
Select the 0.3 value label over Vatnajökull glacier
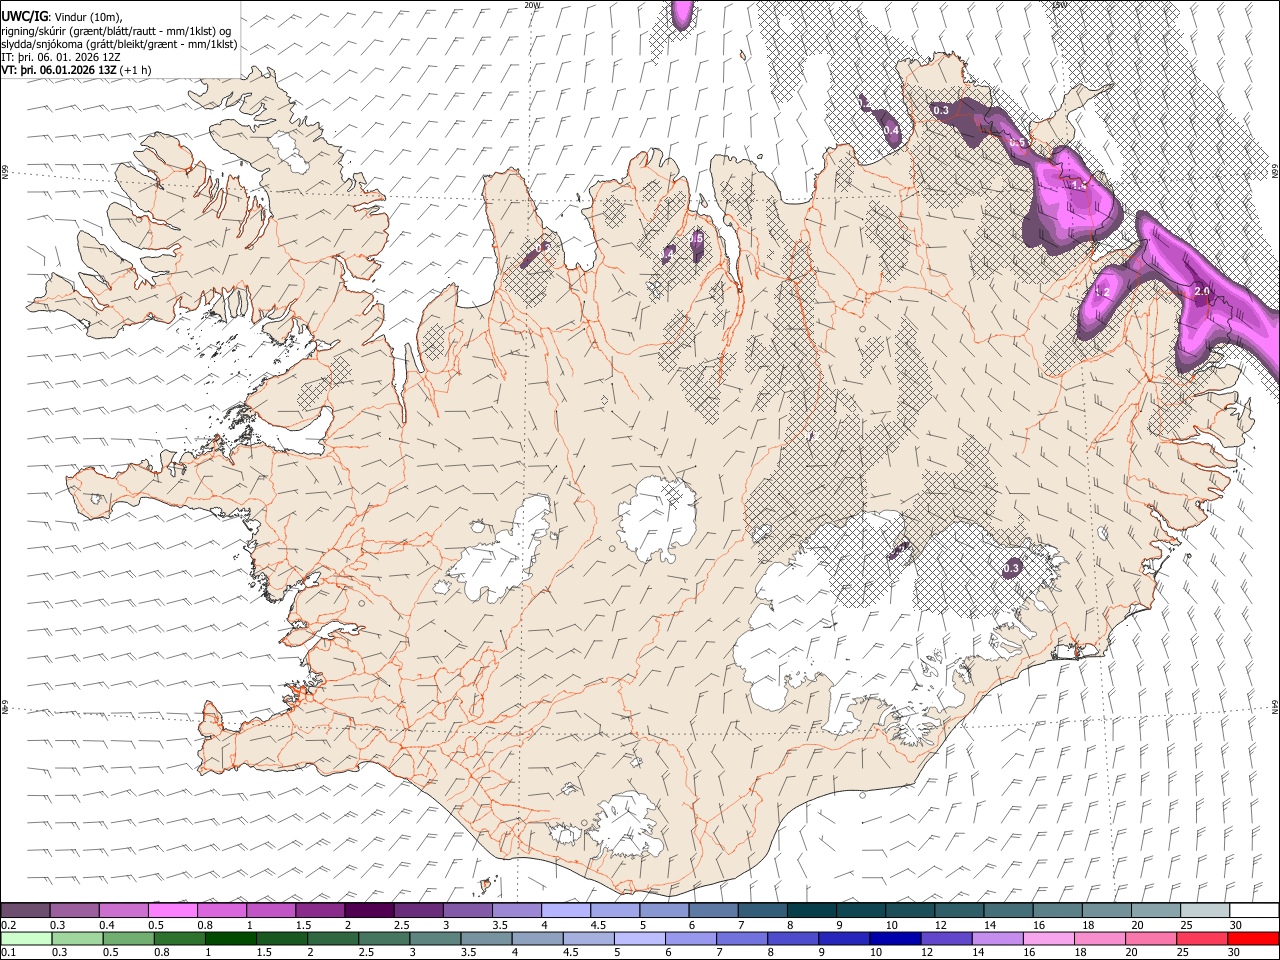tap(1011, 568)
